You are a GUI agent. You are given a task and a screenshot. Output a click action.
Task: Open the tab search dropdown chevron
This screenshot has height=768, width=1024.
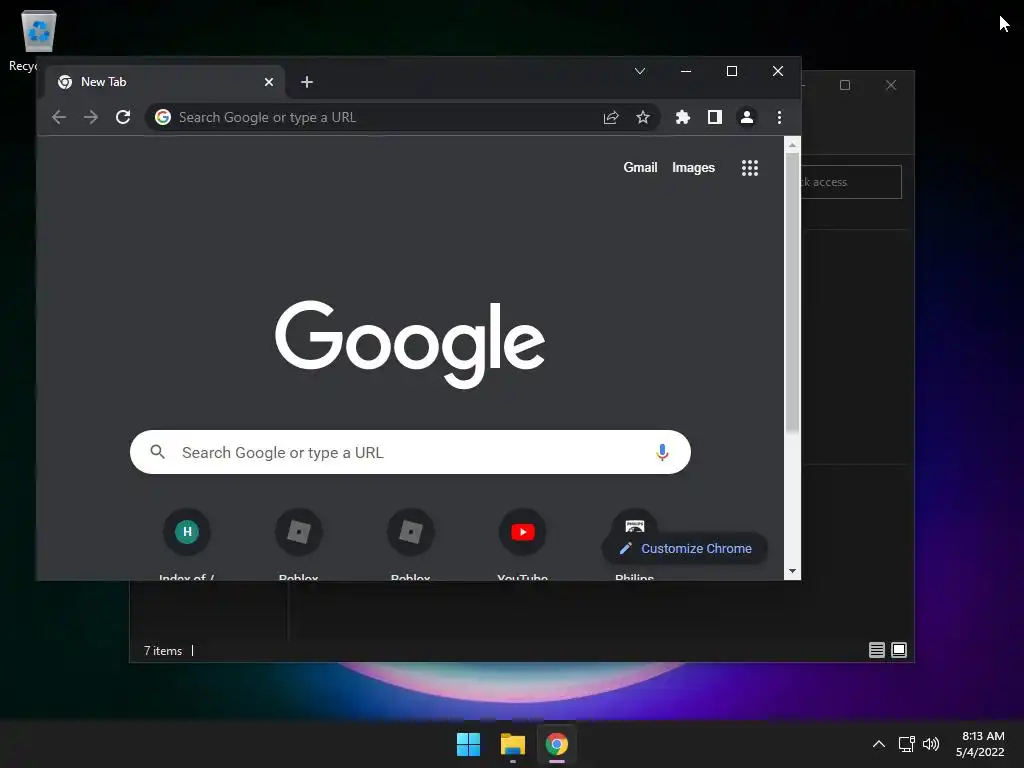pos(640,71)
